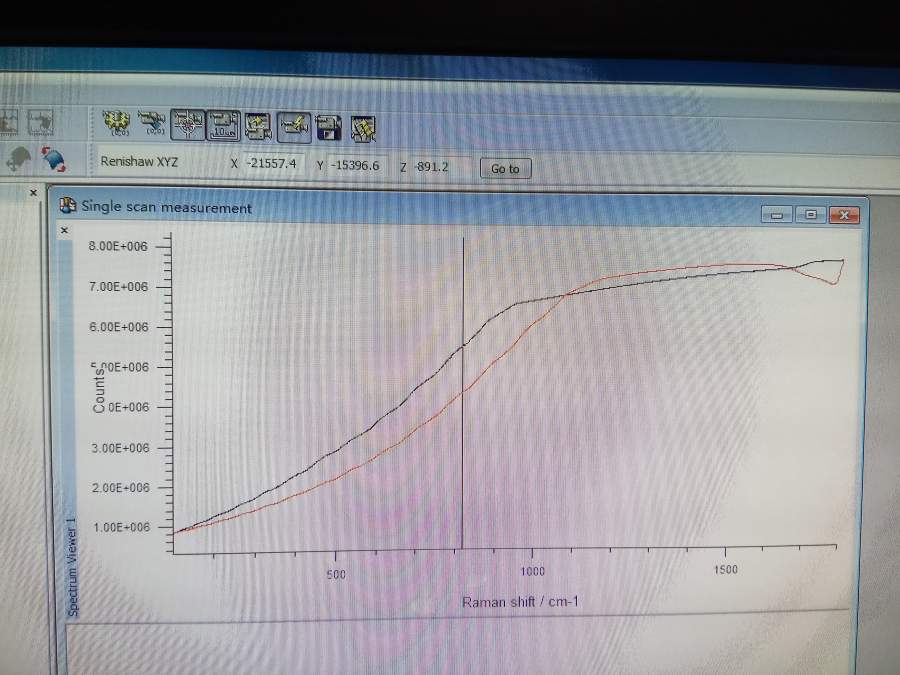Click the Counts axis label
This screenshot has height=675, width=900.
pyautogui.click(x=99, y=390)
